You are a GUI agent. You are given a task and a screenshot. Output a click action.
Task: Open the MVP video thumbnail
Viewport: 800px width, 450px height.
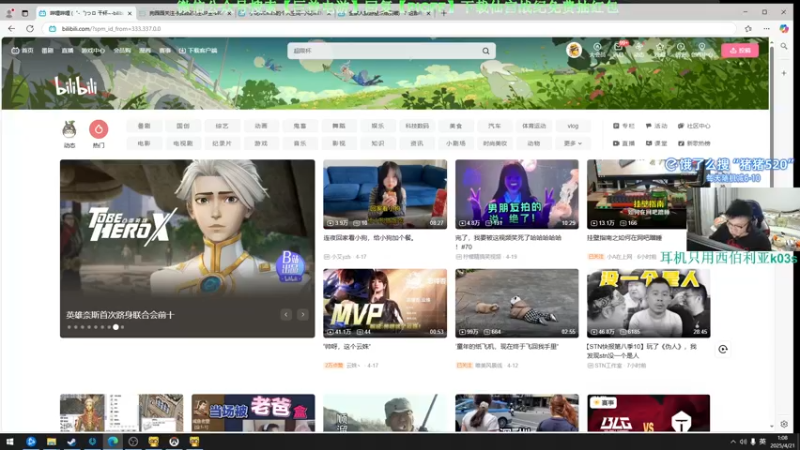pos(385,303)
